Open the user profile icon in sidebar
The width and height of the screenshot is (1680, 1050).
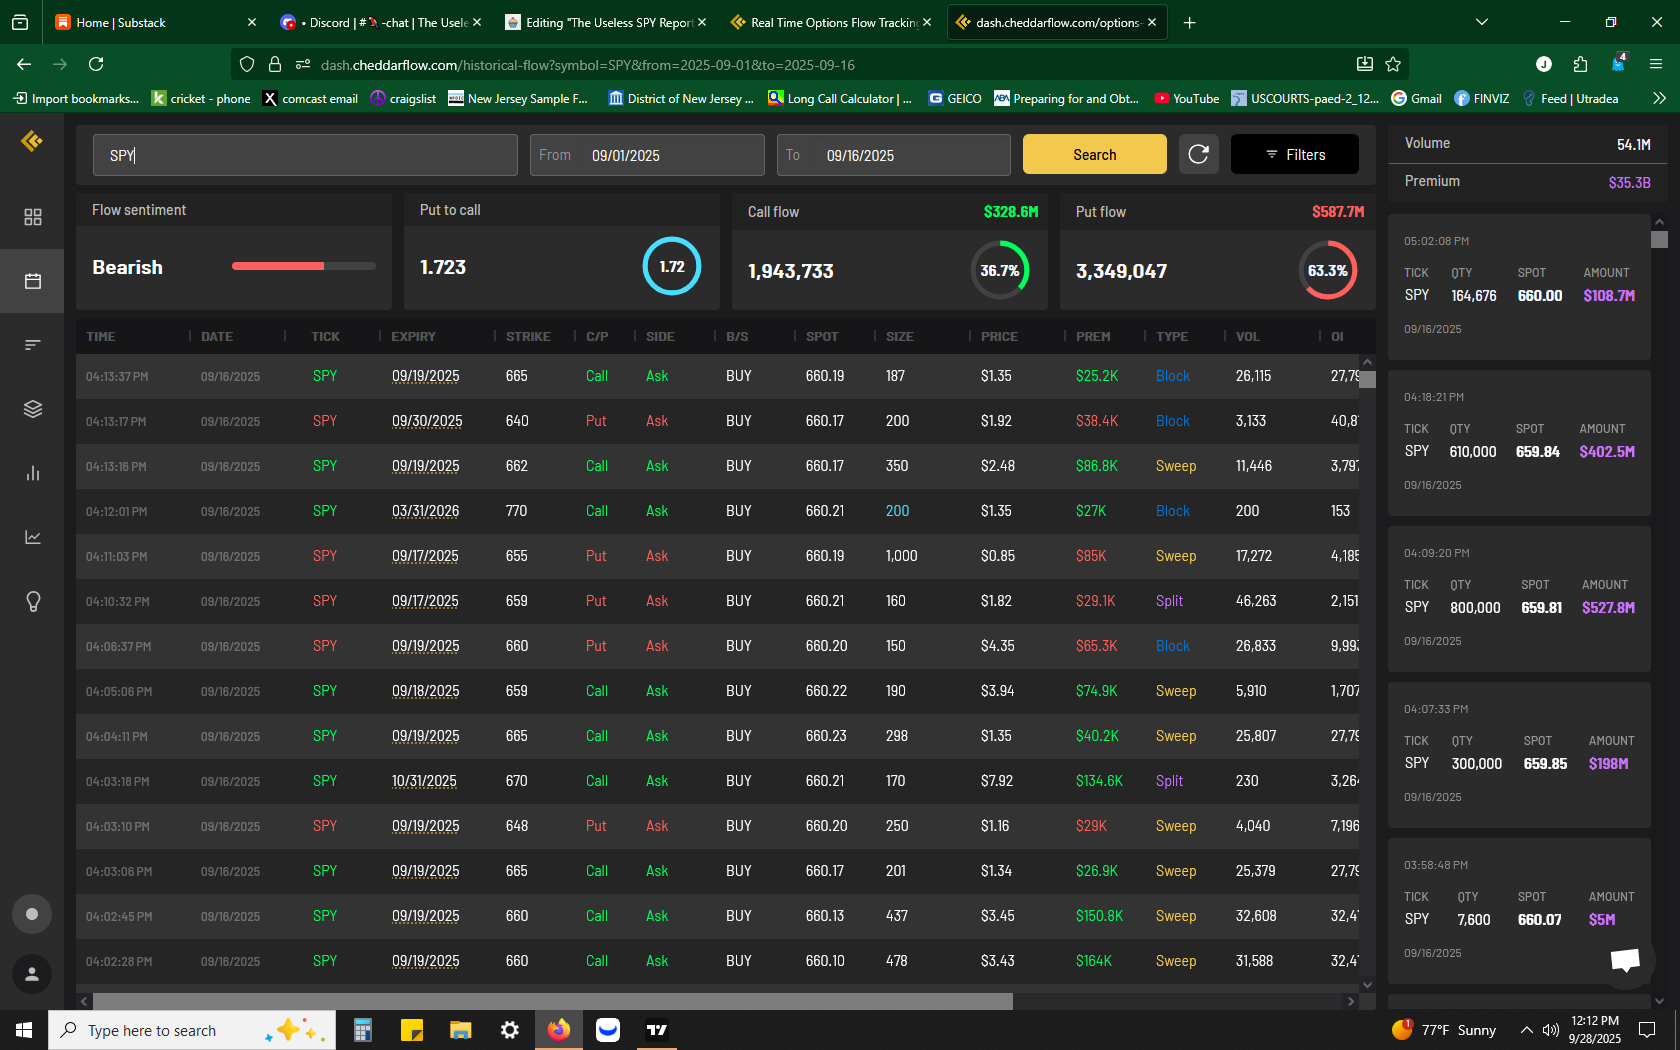(x=32, y=974)
